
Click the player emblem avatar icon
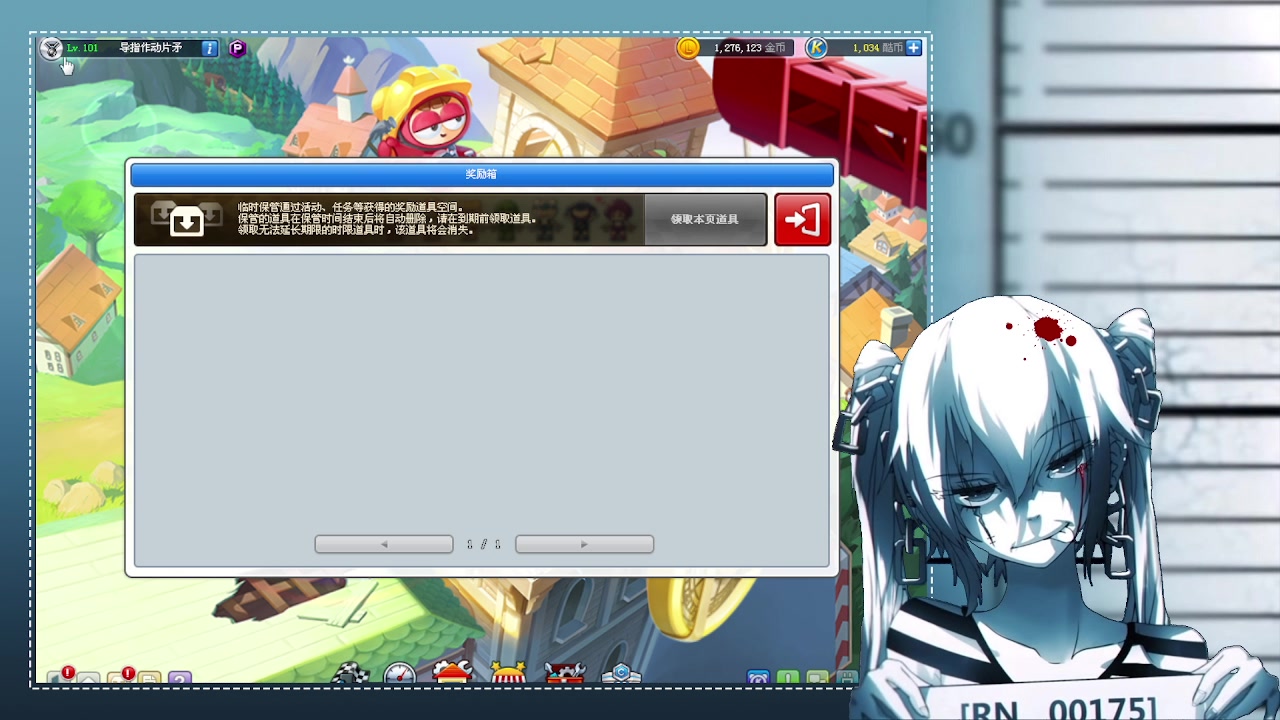coord(50,48)
